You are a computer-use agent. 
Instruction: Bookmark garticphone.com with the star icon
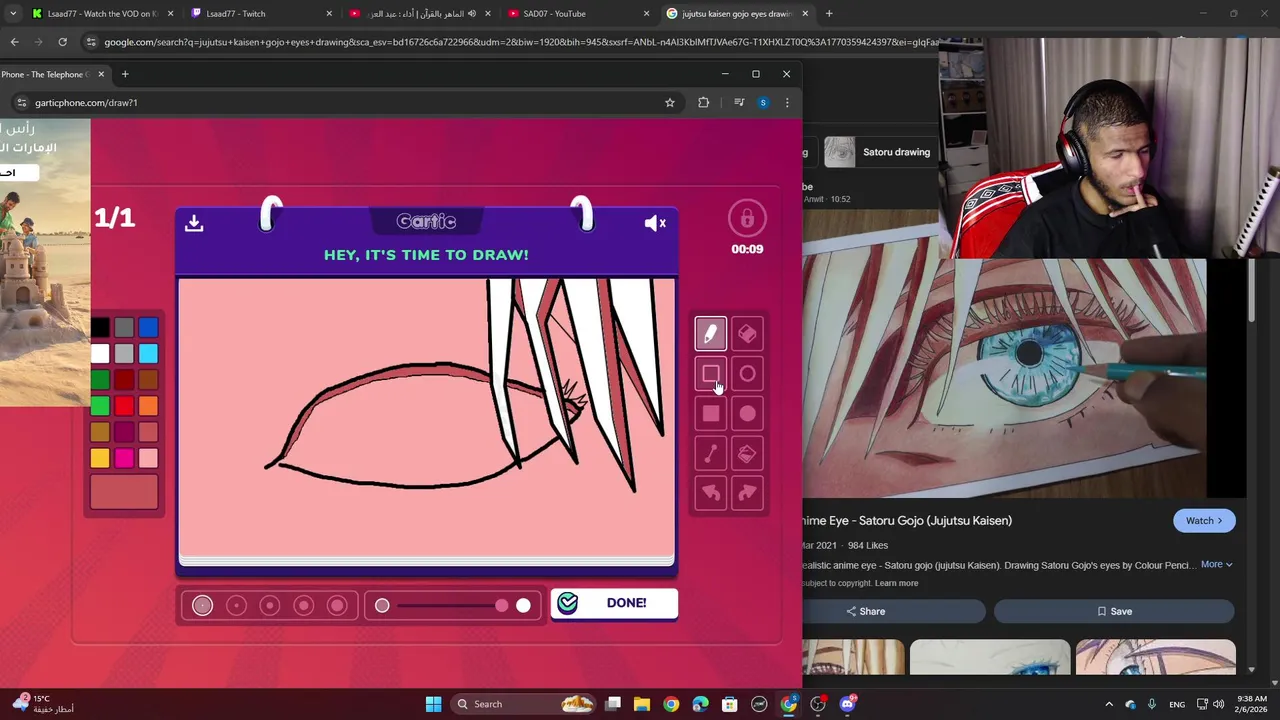[670, 102]
